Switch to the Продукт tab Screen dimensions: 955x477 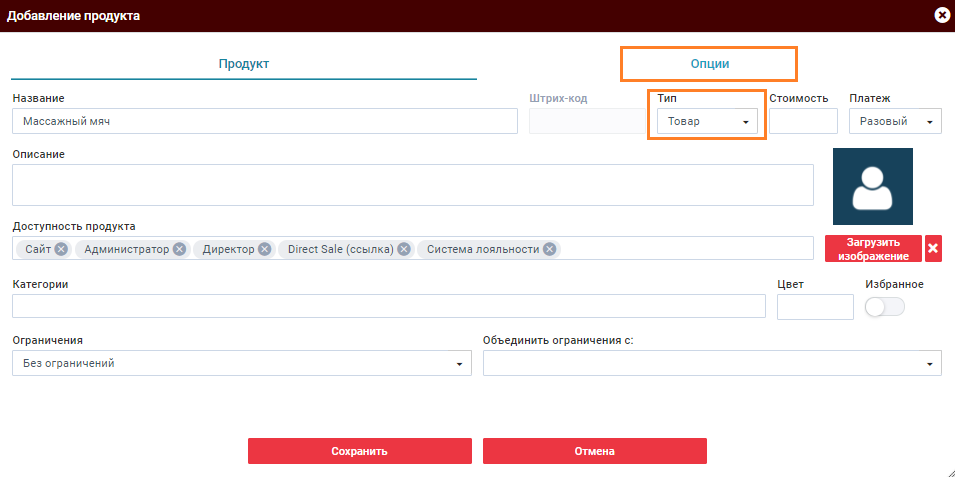(244, 63)
